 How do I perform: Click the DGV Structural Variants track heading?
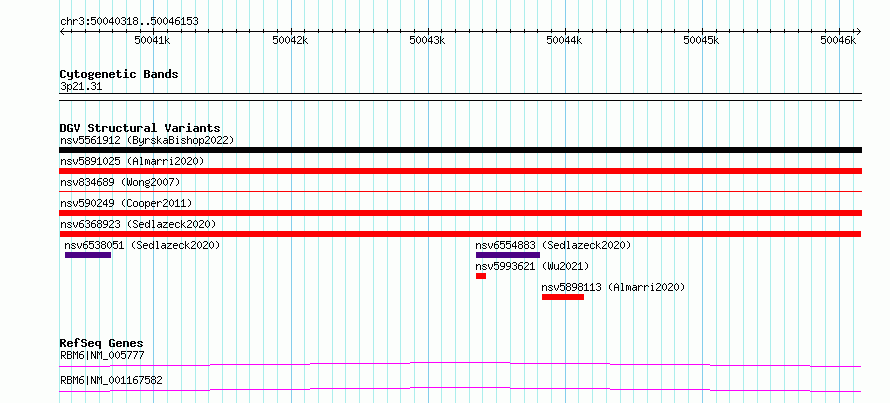tap(140, 128)
